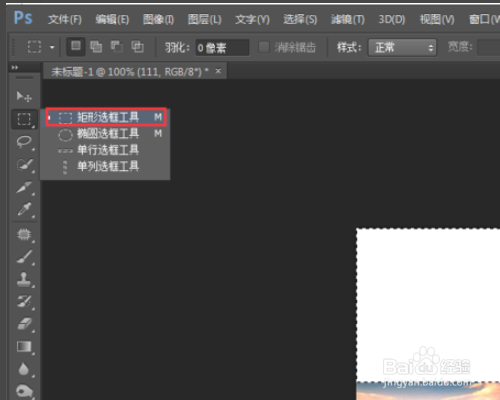Open the 视图(V) menu

pyautogui.click(x=437, y=20)
